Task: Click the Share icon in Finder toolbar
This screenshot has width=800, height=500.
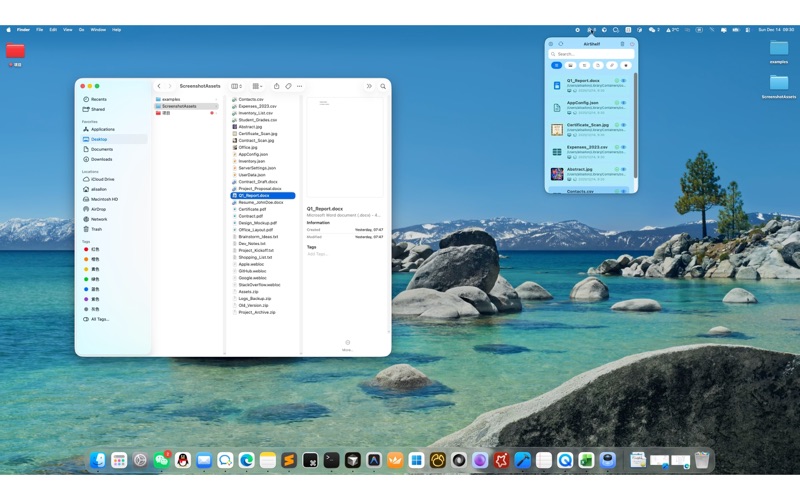Action: coord(277,86)
